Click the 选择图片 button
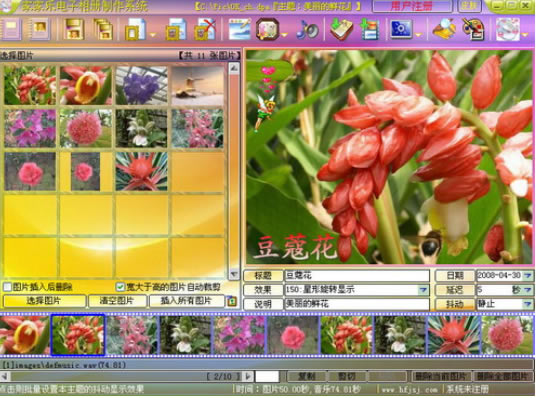 click(x=44, y=301)
